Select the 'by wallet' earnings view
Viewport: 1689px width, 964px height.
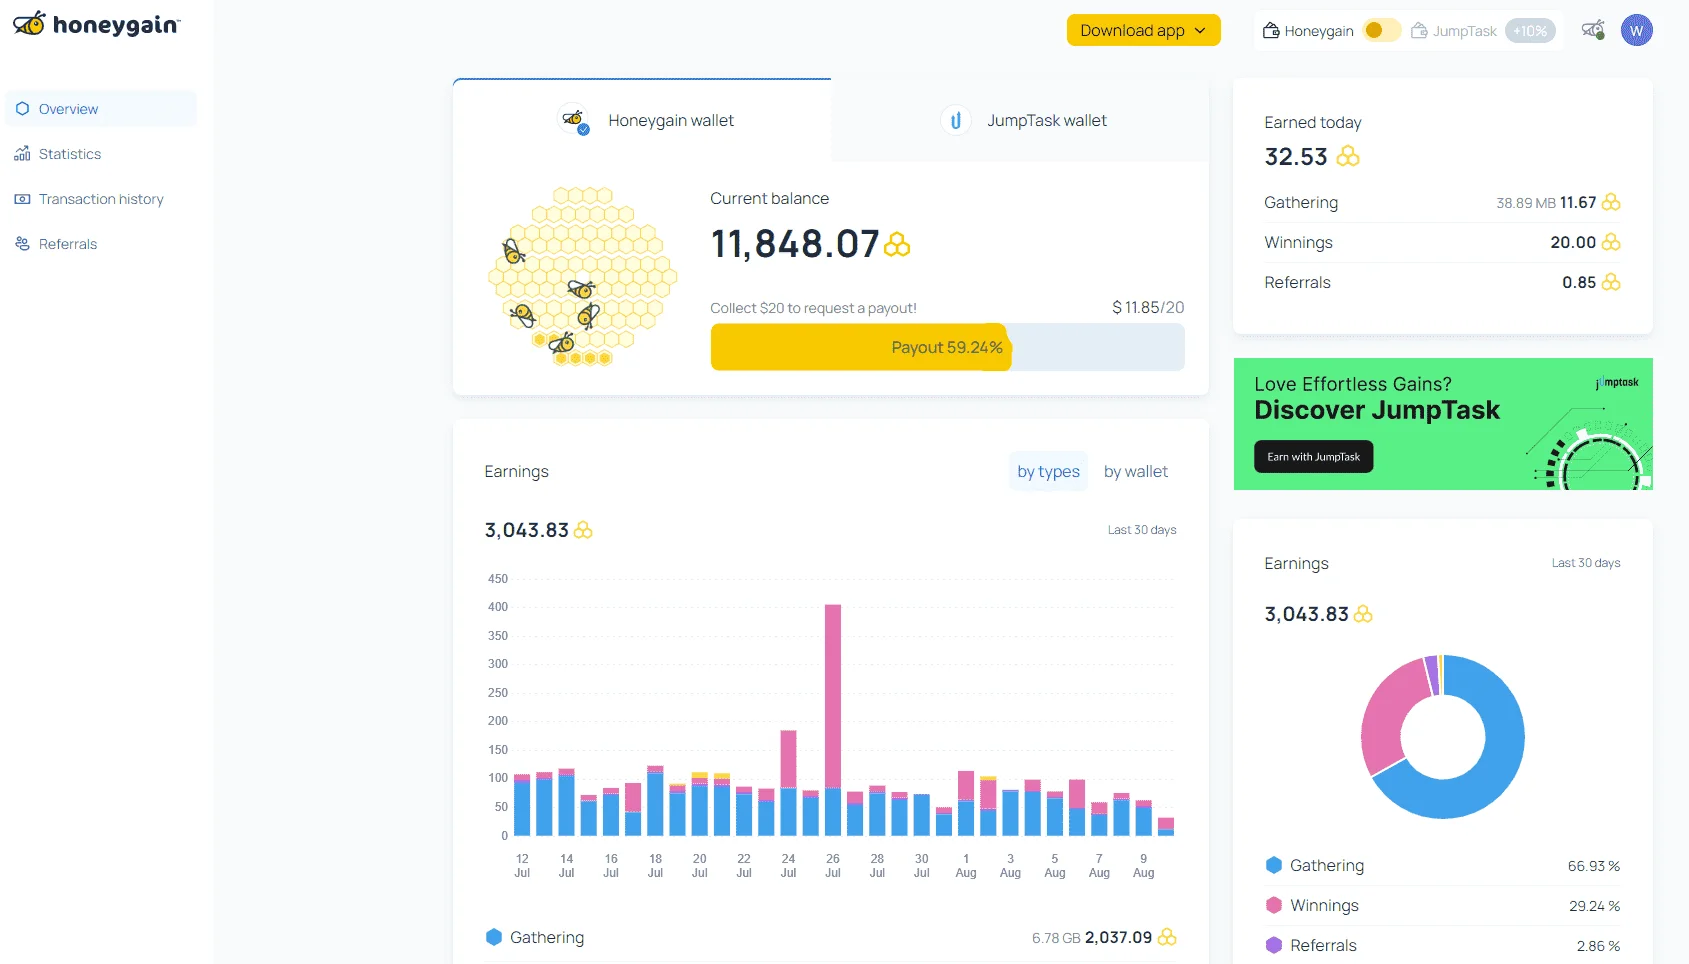click(1136, 472)
